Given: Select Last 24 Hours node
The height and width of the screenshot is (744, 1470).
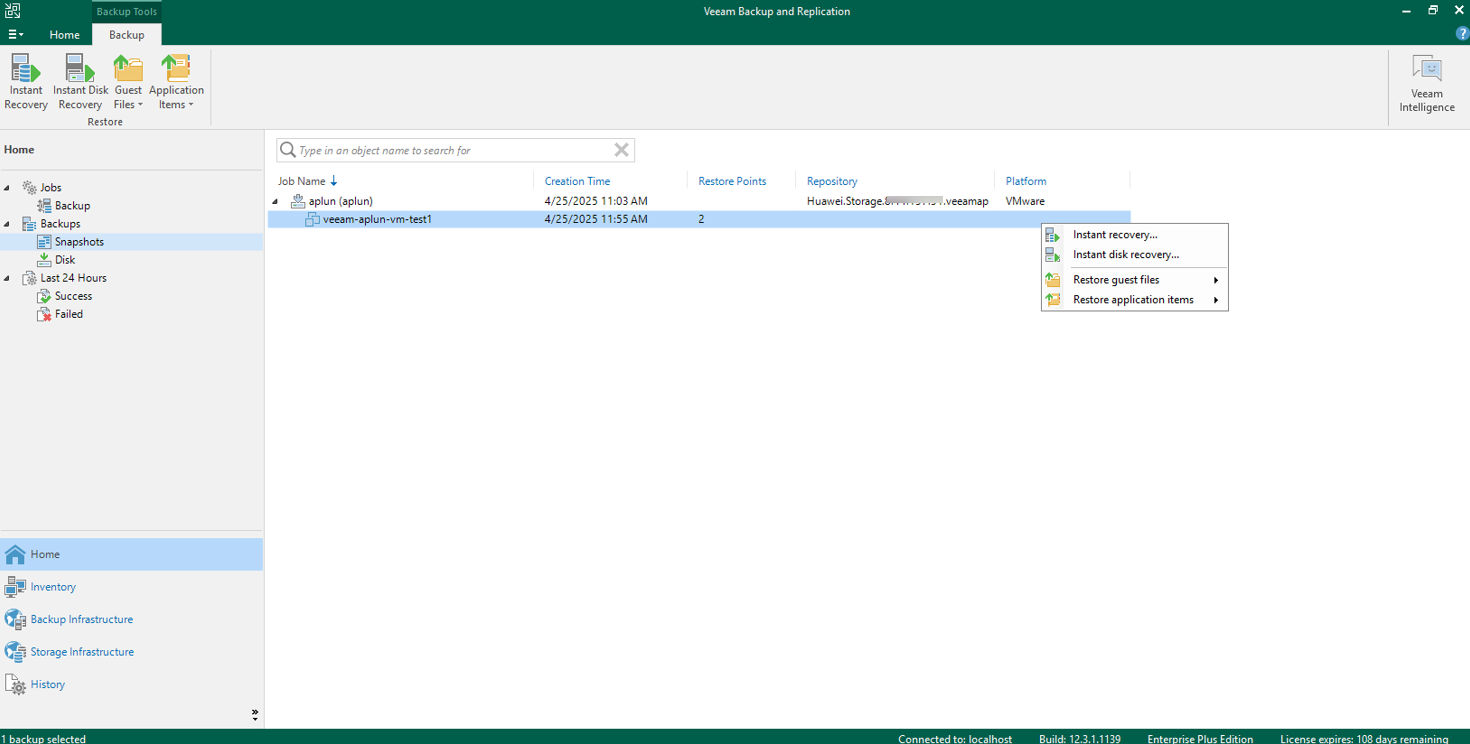Looking at the screenshot, I should click(73, 278).
